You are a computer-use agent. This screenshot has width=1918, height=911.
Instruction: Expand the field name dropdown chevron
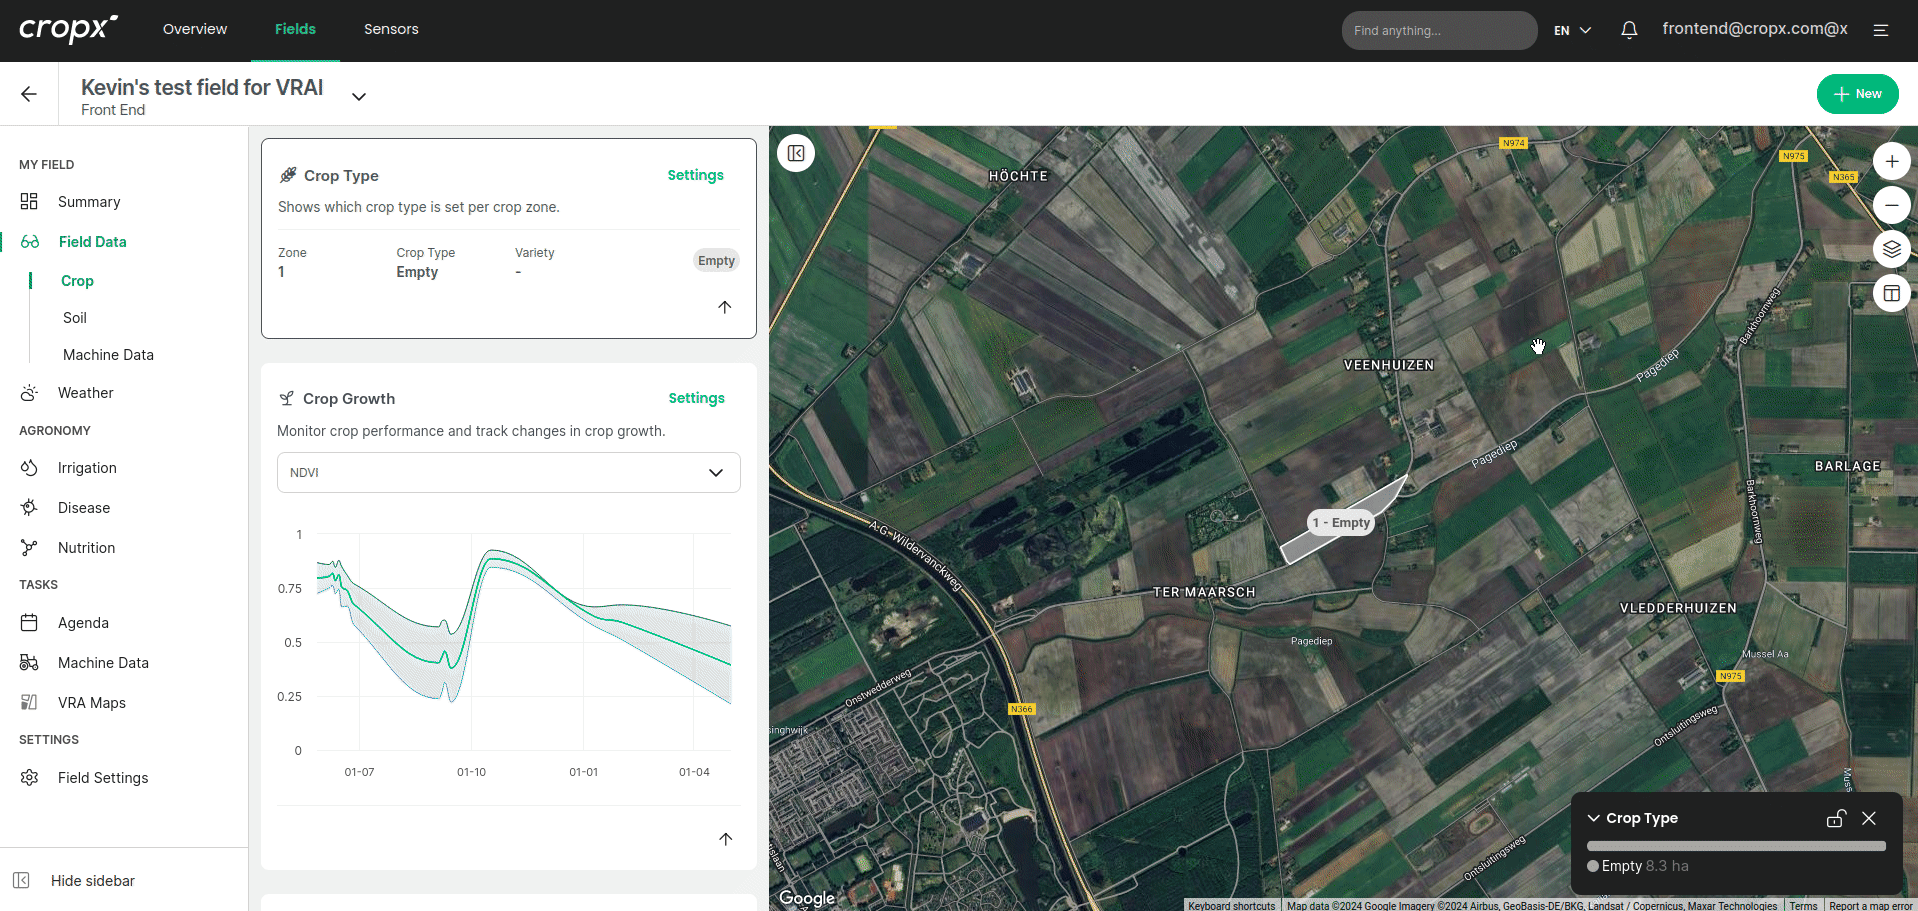click(x=359, y=96)
